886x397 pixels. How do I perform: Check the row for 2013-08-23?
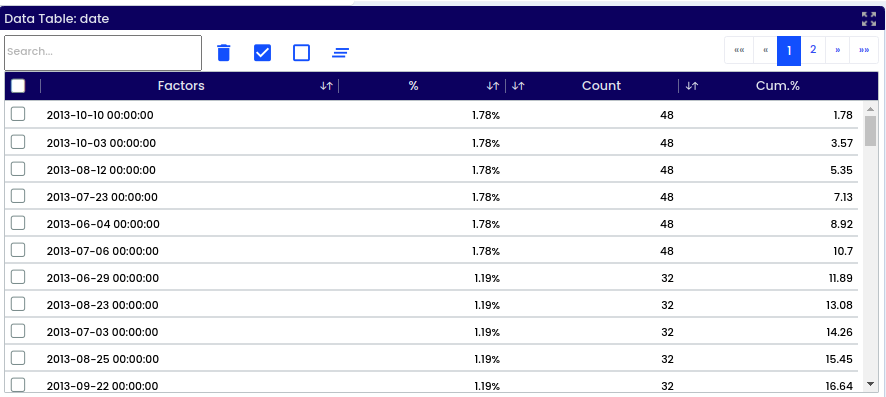coord(18,304)
